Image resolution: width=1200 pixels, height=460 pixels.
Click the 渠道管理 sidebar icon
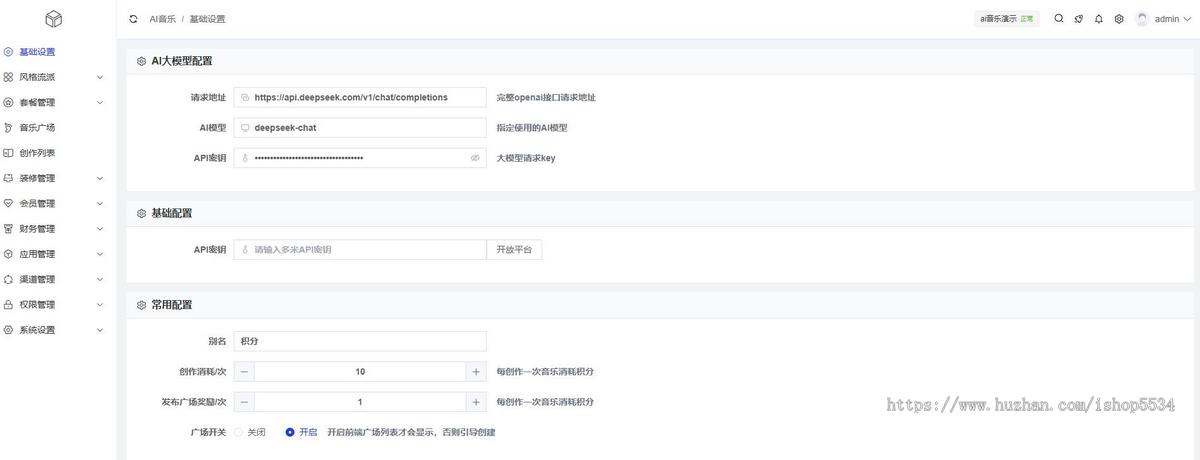pos(8,280)
